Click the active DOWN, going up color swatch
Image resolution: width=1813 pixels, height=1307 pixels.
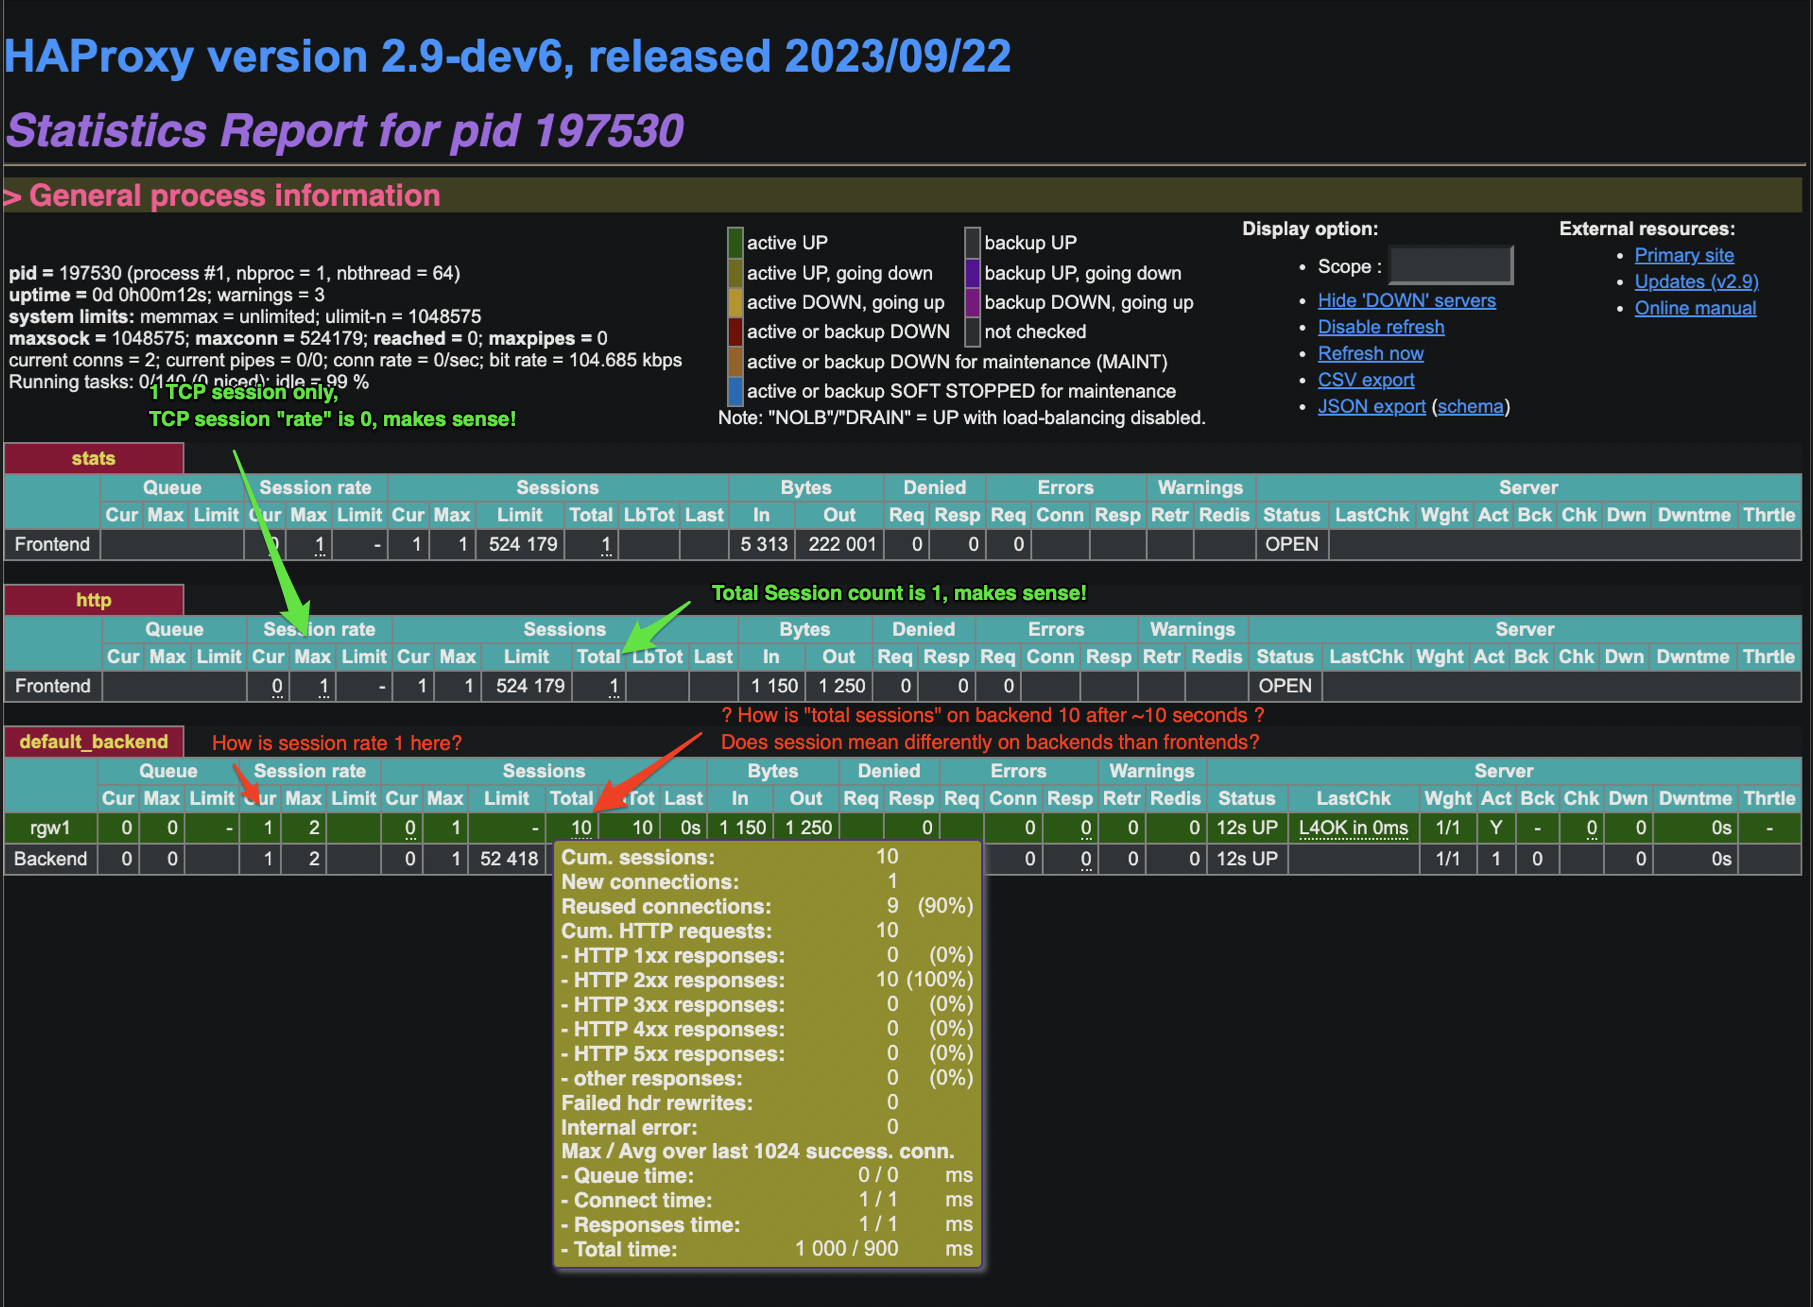735,302
